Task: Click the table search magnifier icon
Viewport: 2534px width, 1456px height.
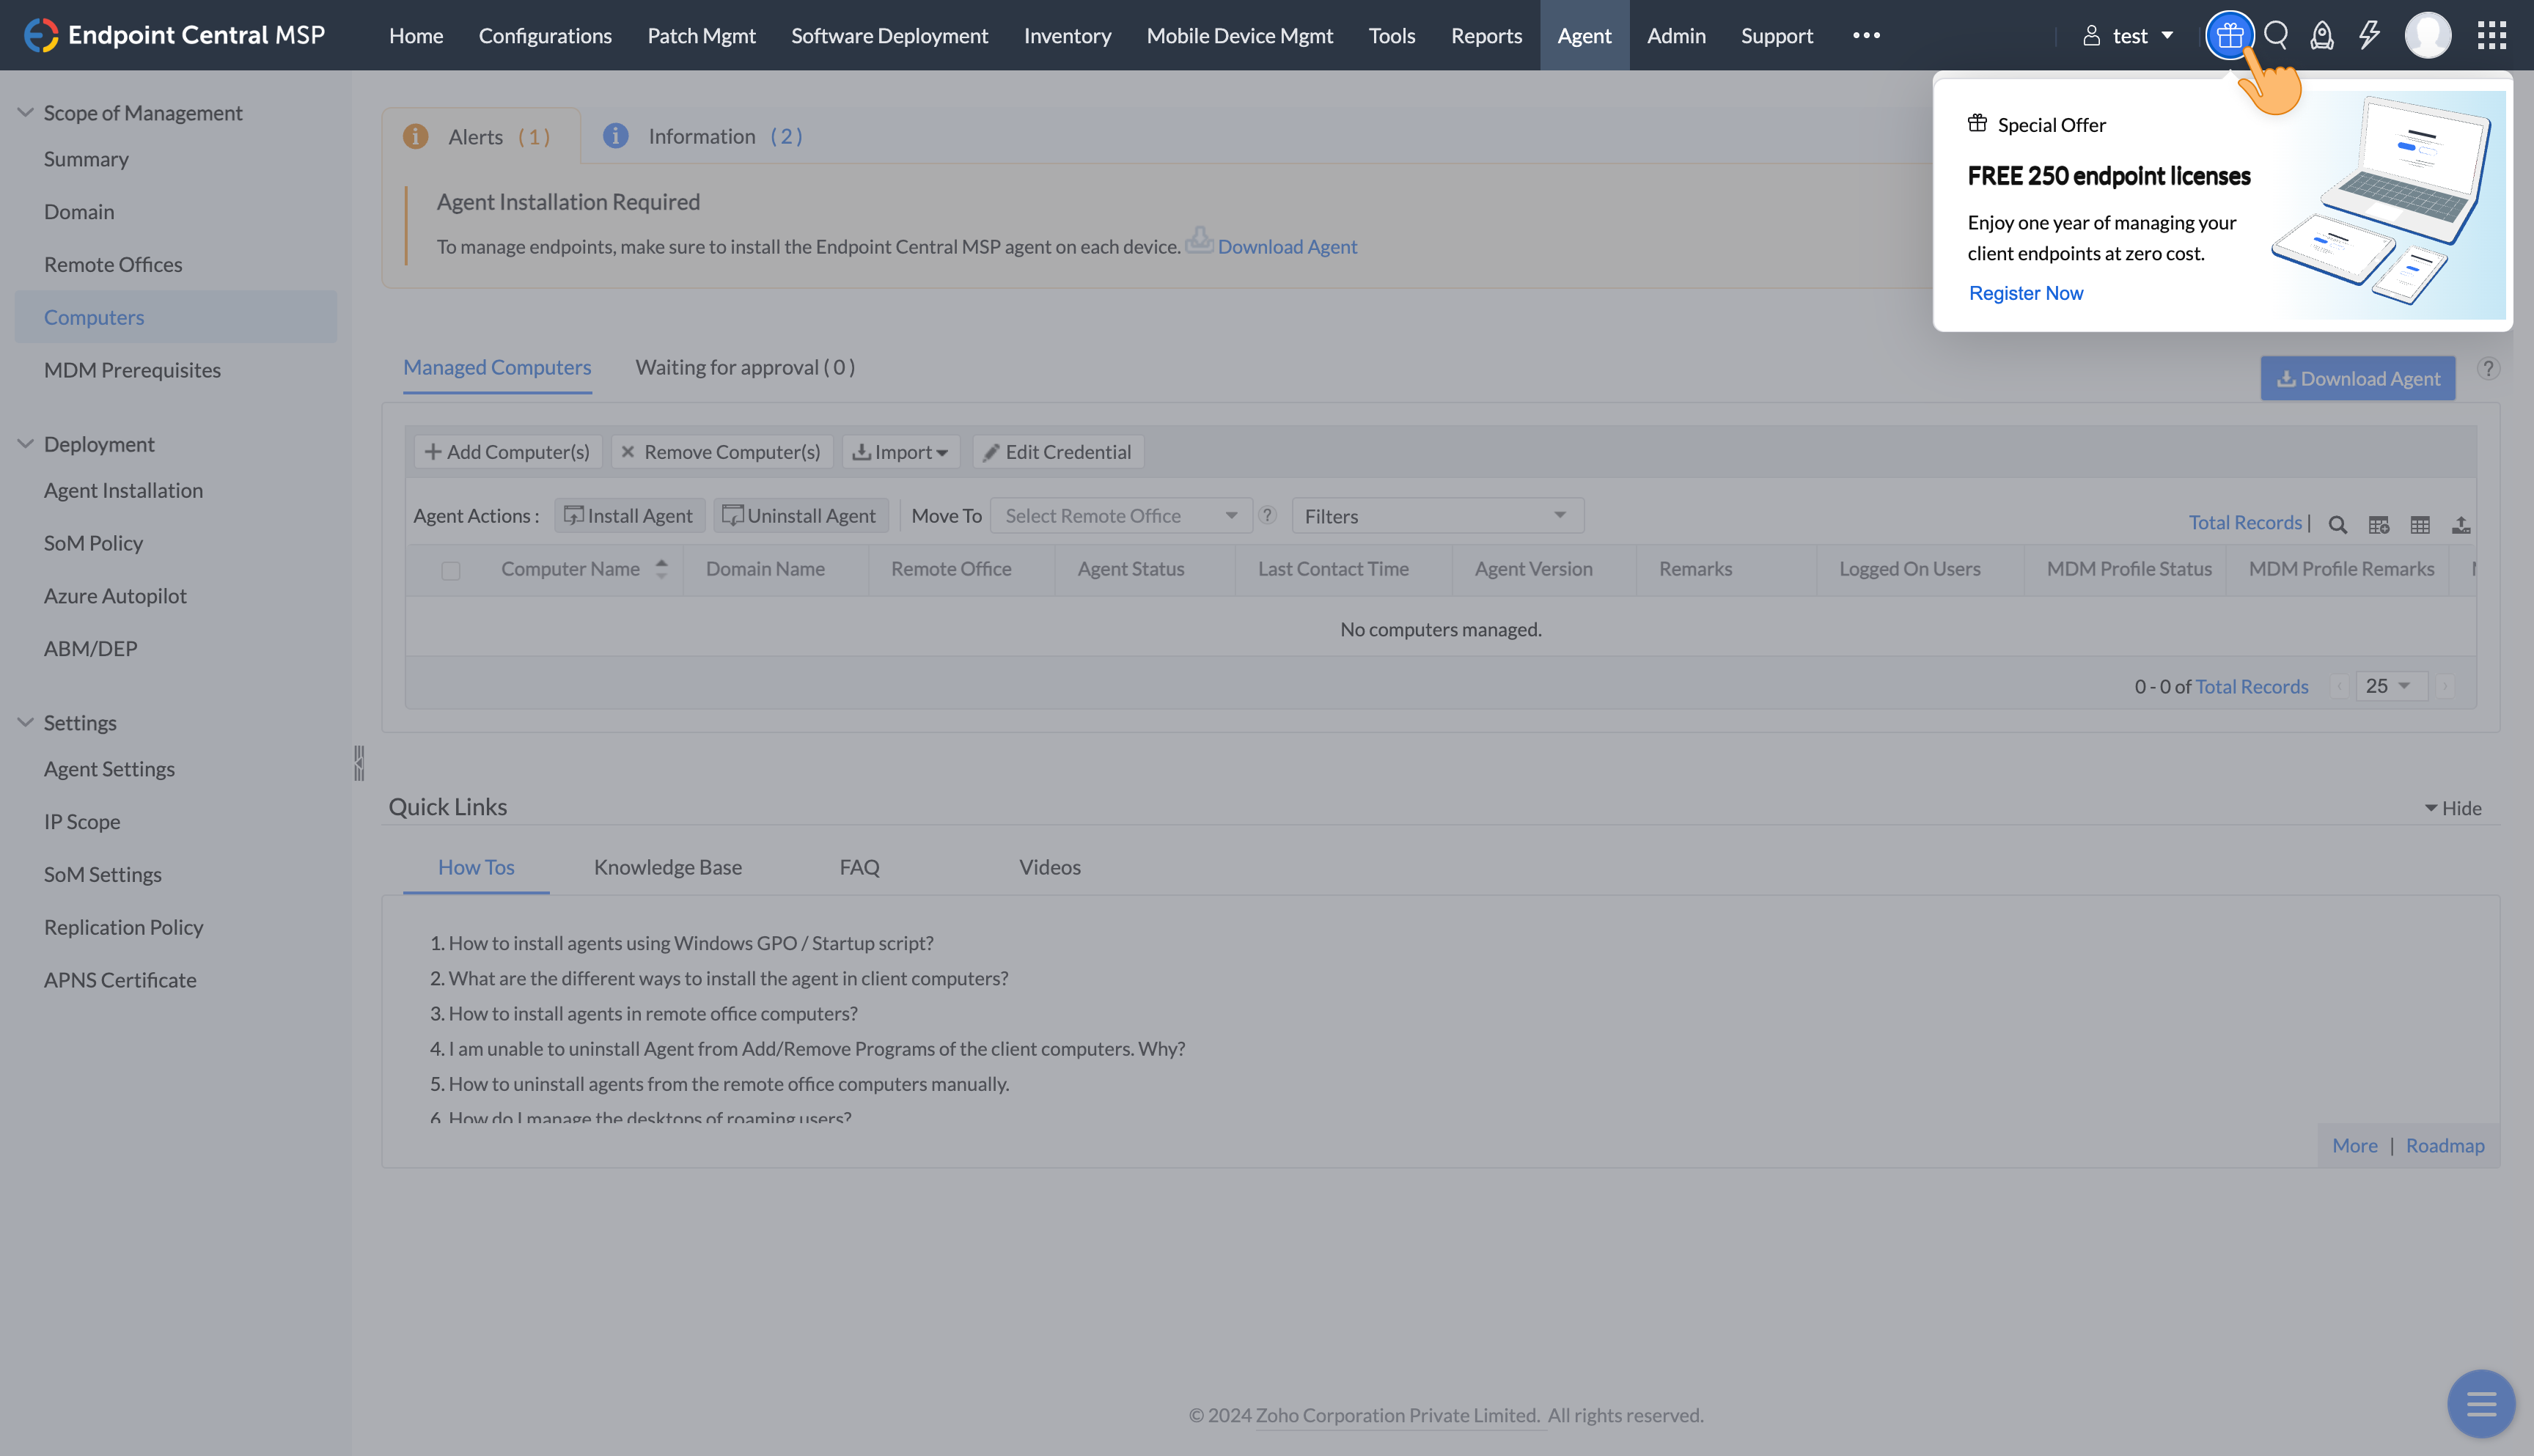Action: (x=2337, y=524)
